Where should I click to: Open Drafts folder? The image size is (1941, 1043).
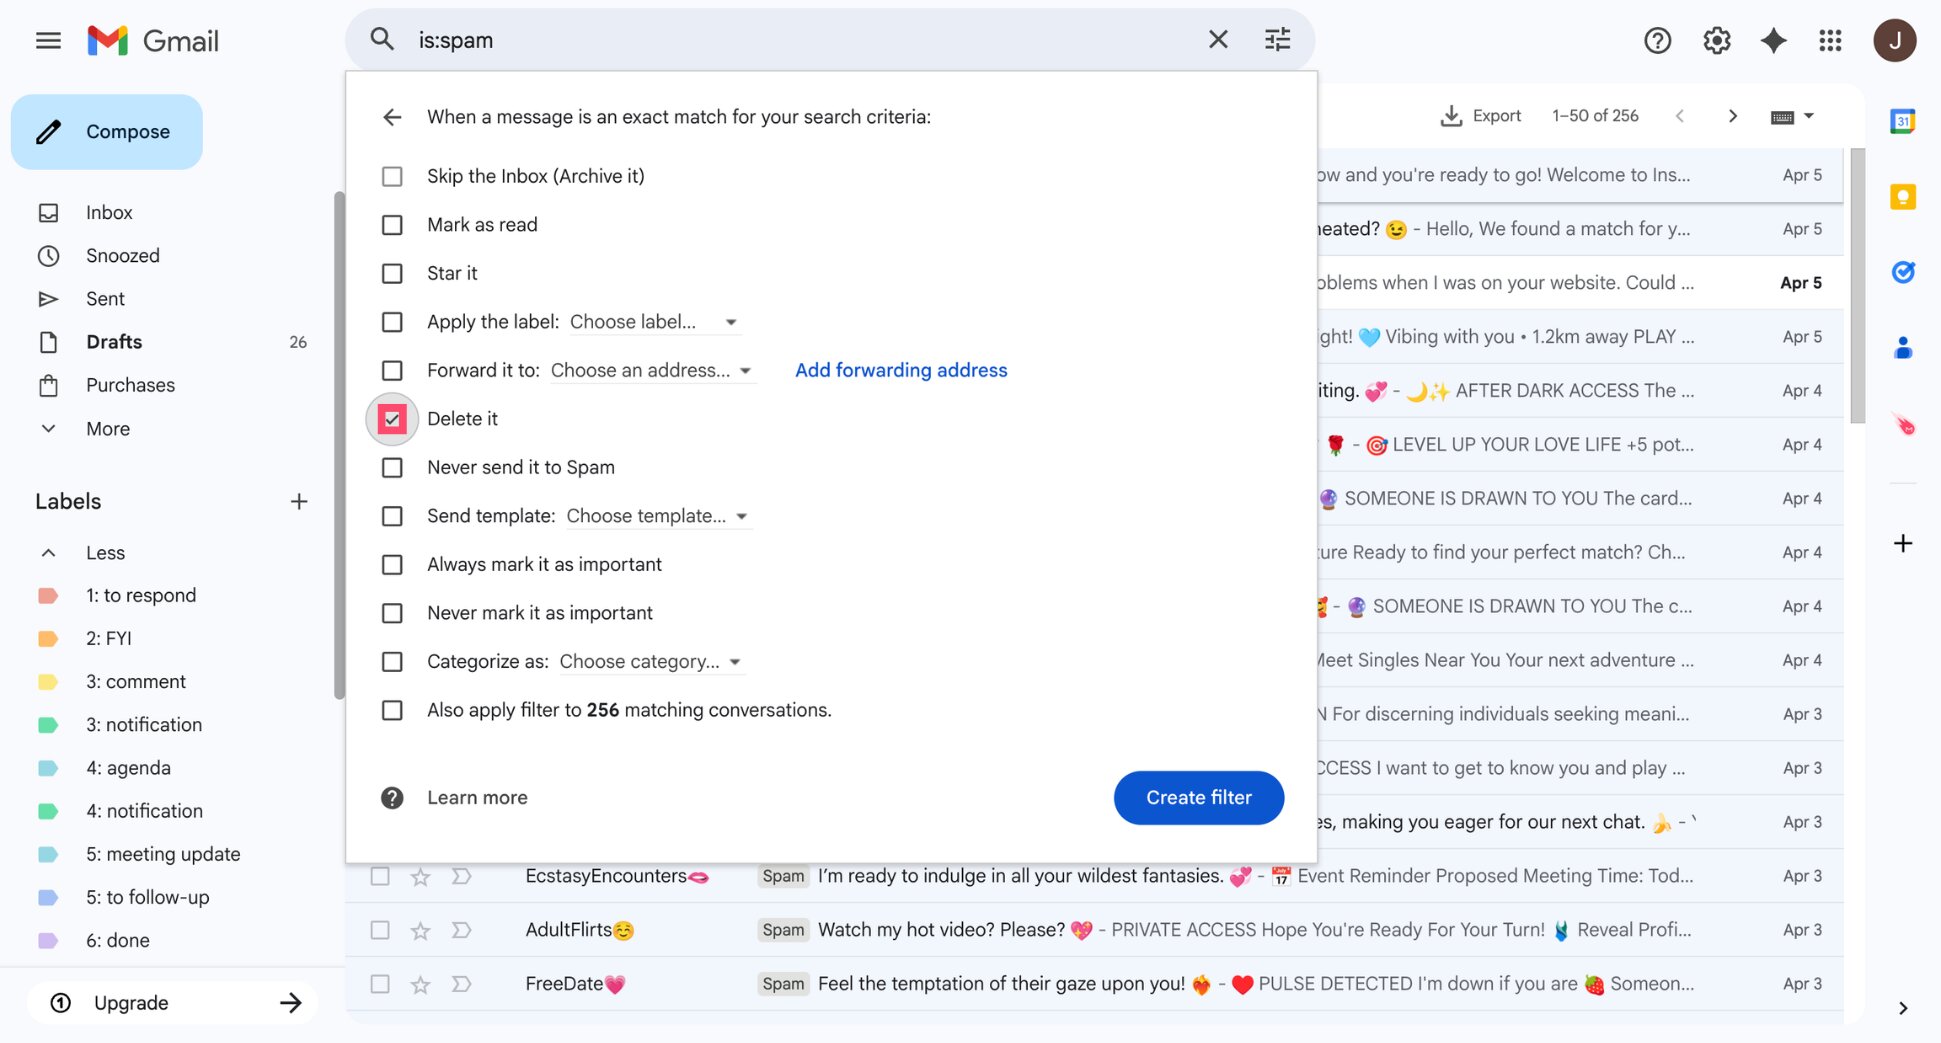click(114, 342)
